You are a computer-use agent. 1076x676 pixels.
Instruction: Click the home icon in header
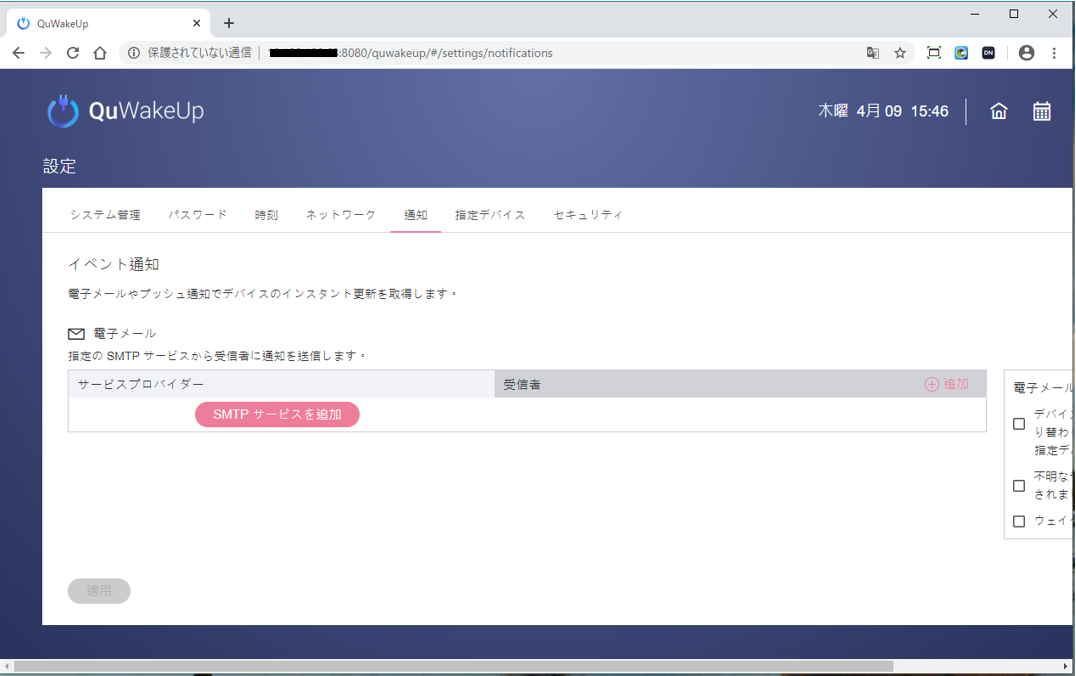click(x=998, y=111)
